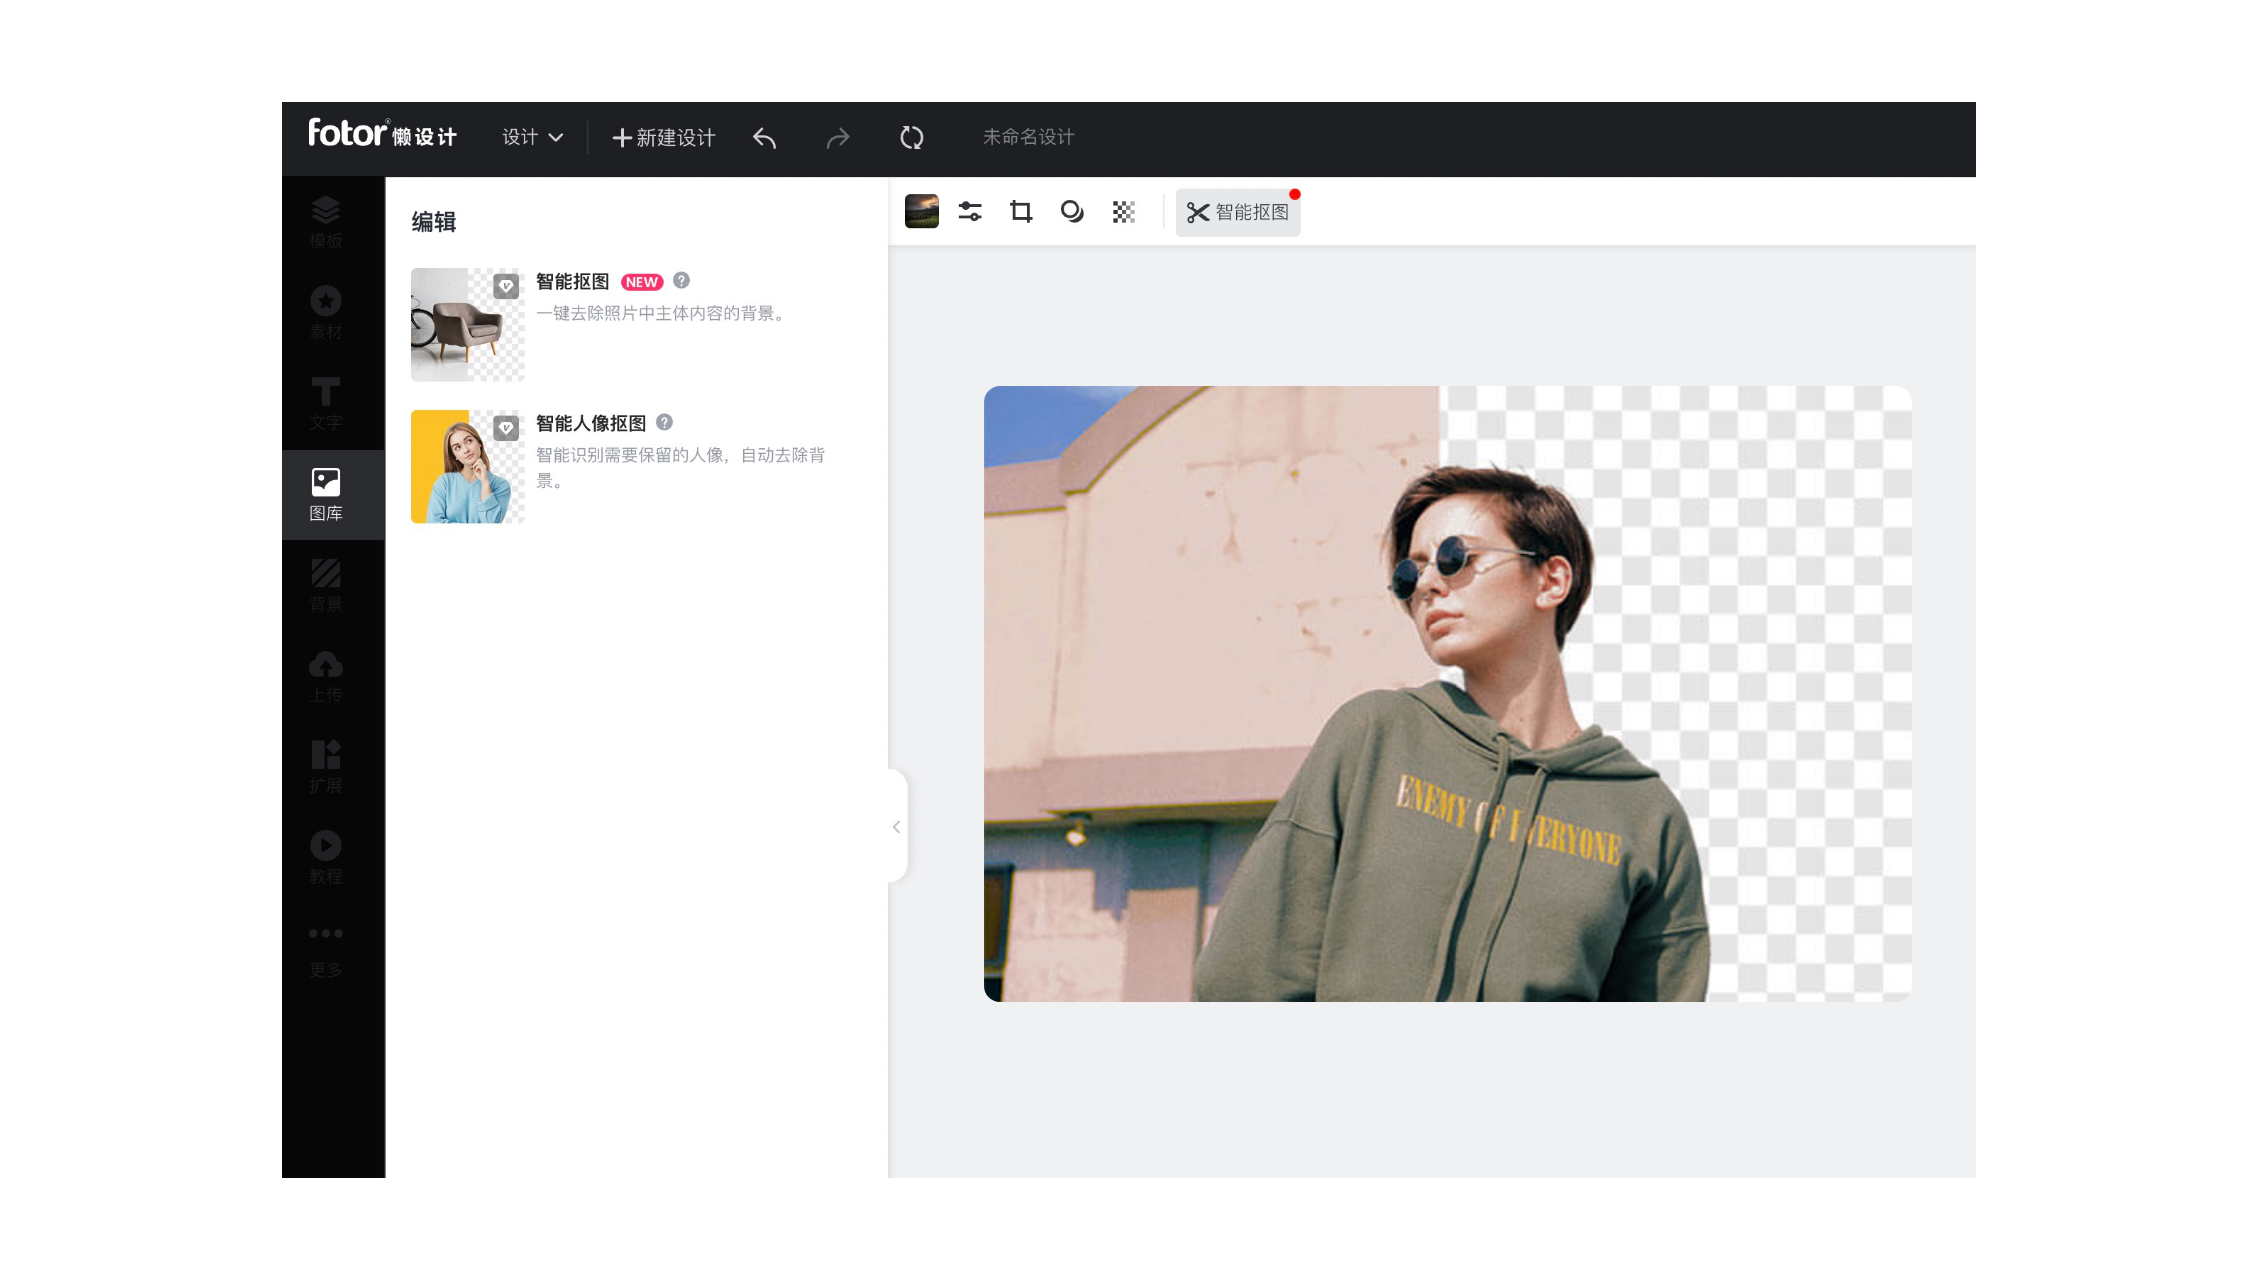The image size is (2256, 1280).
Task: Open the 背景 background panel
Action: 324,585
